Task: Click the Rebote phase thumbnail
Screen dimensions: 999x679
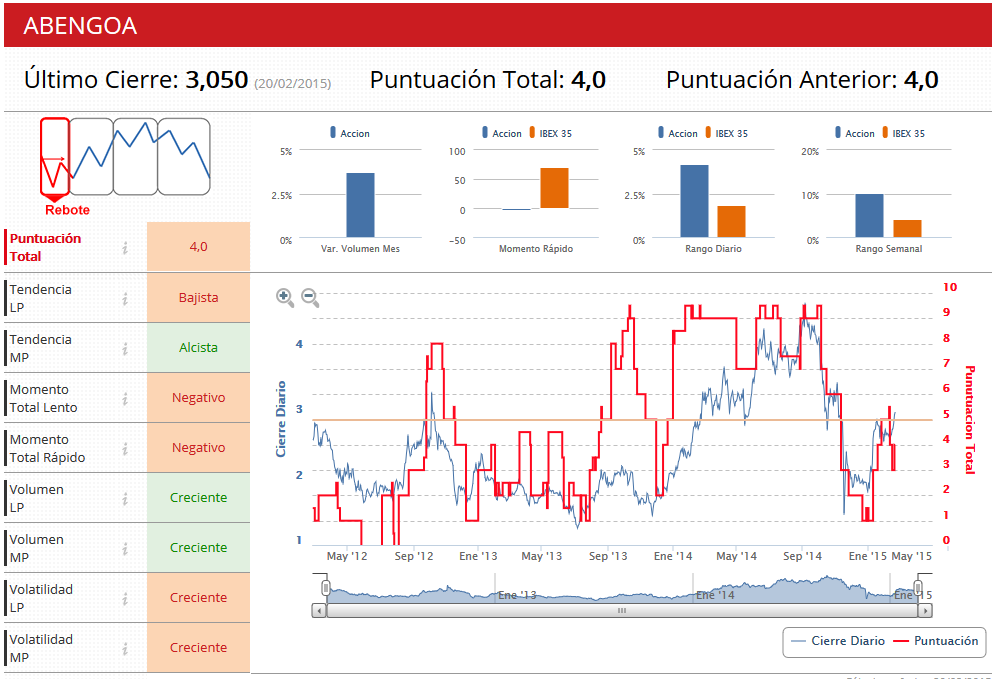Action: tap(55, 157)
